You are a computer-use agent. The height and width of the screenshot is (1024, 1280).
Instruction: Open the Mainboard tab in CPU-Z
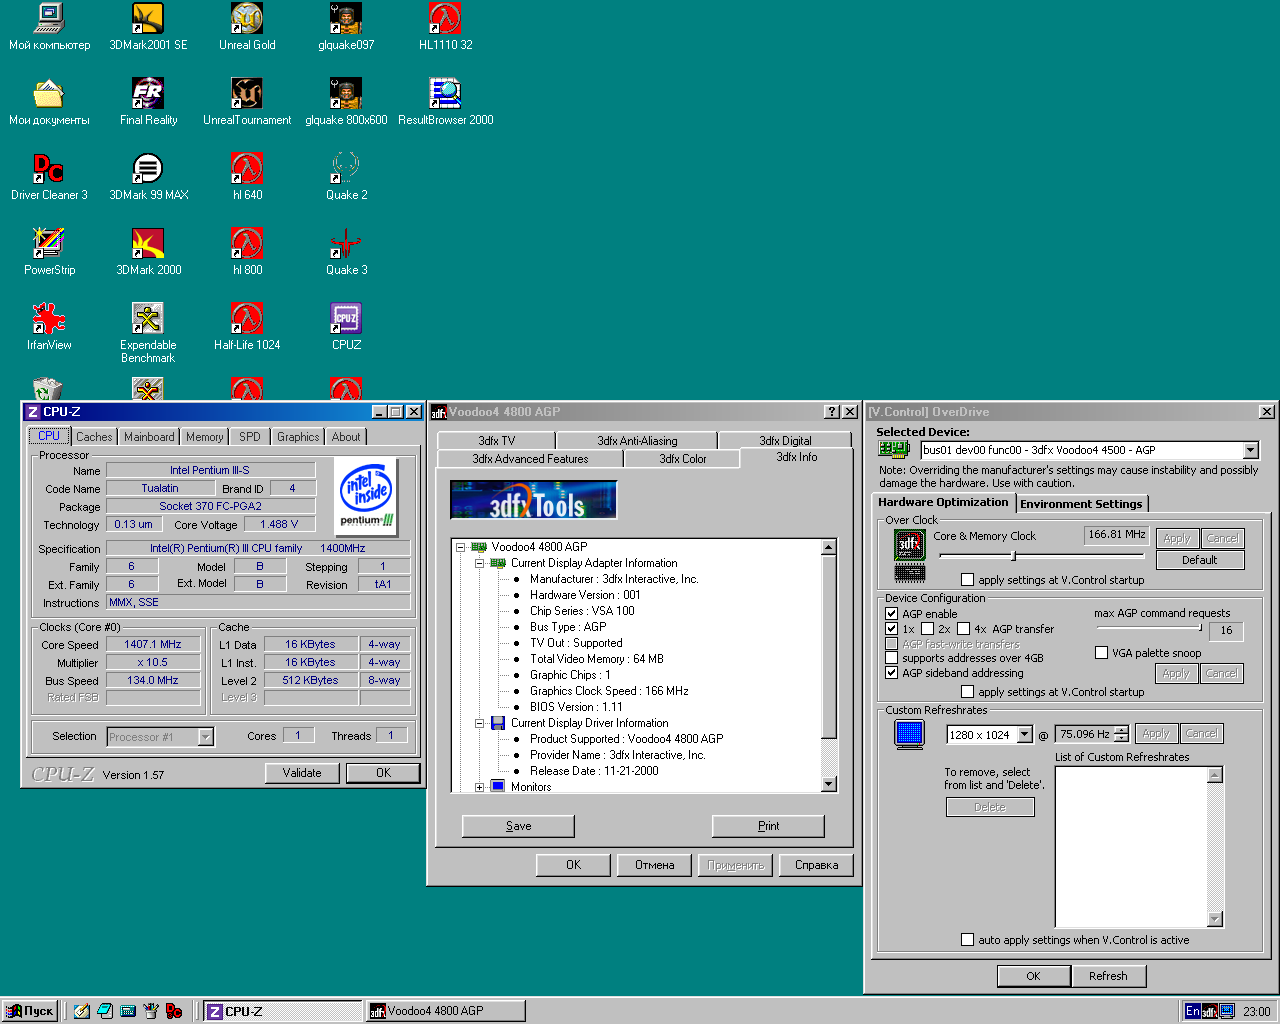[x=149, y=437]
